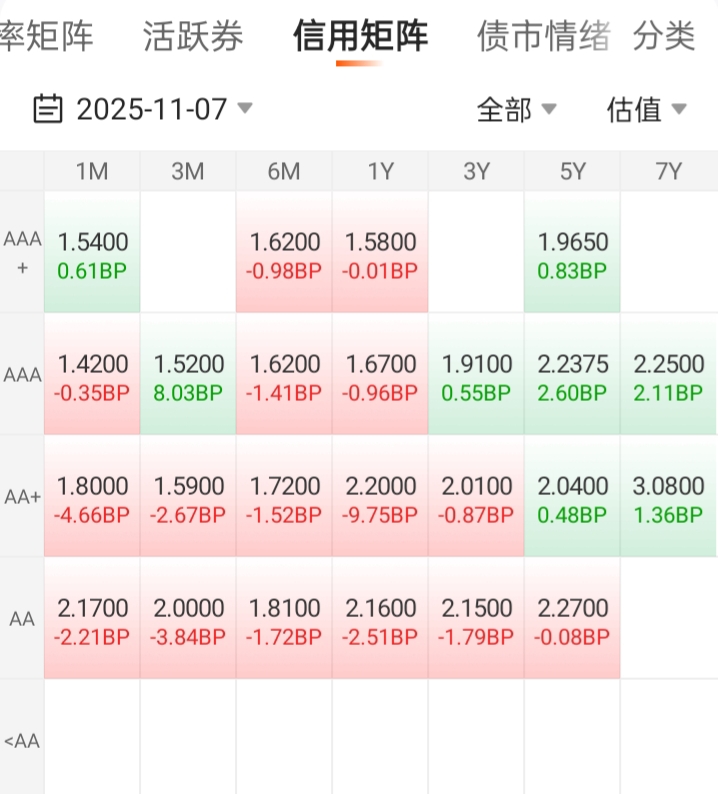Expand the 全部 filter dropdown

[515, 109]
